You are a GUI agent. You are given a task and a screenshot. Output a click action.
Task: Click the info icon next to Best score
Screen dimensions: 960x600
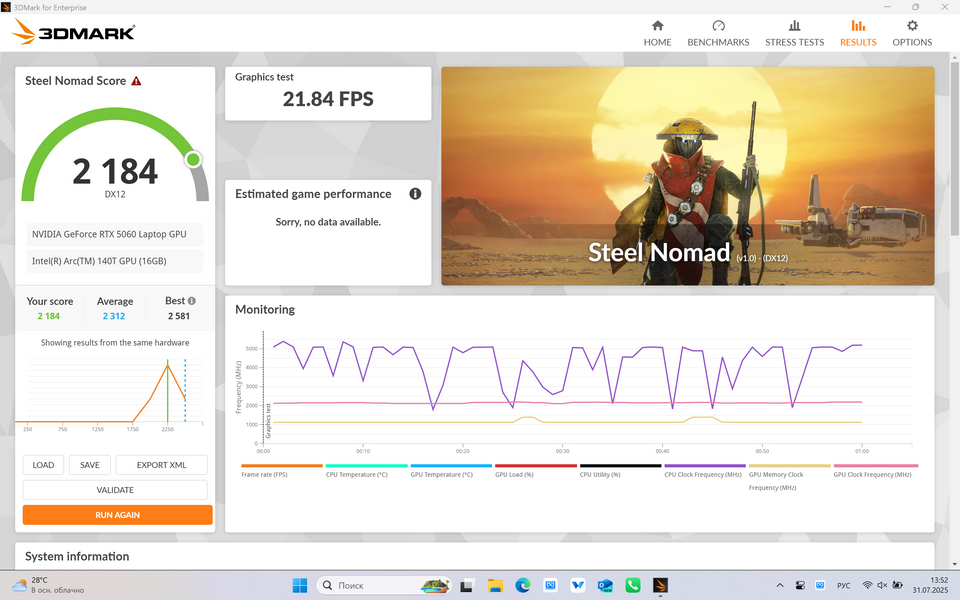click(x=192, y=301)
